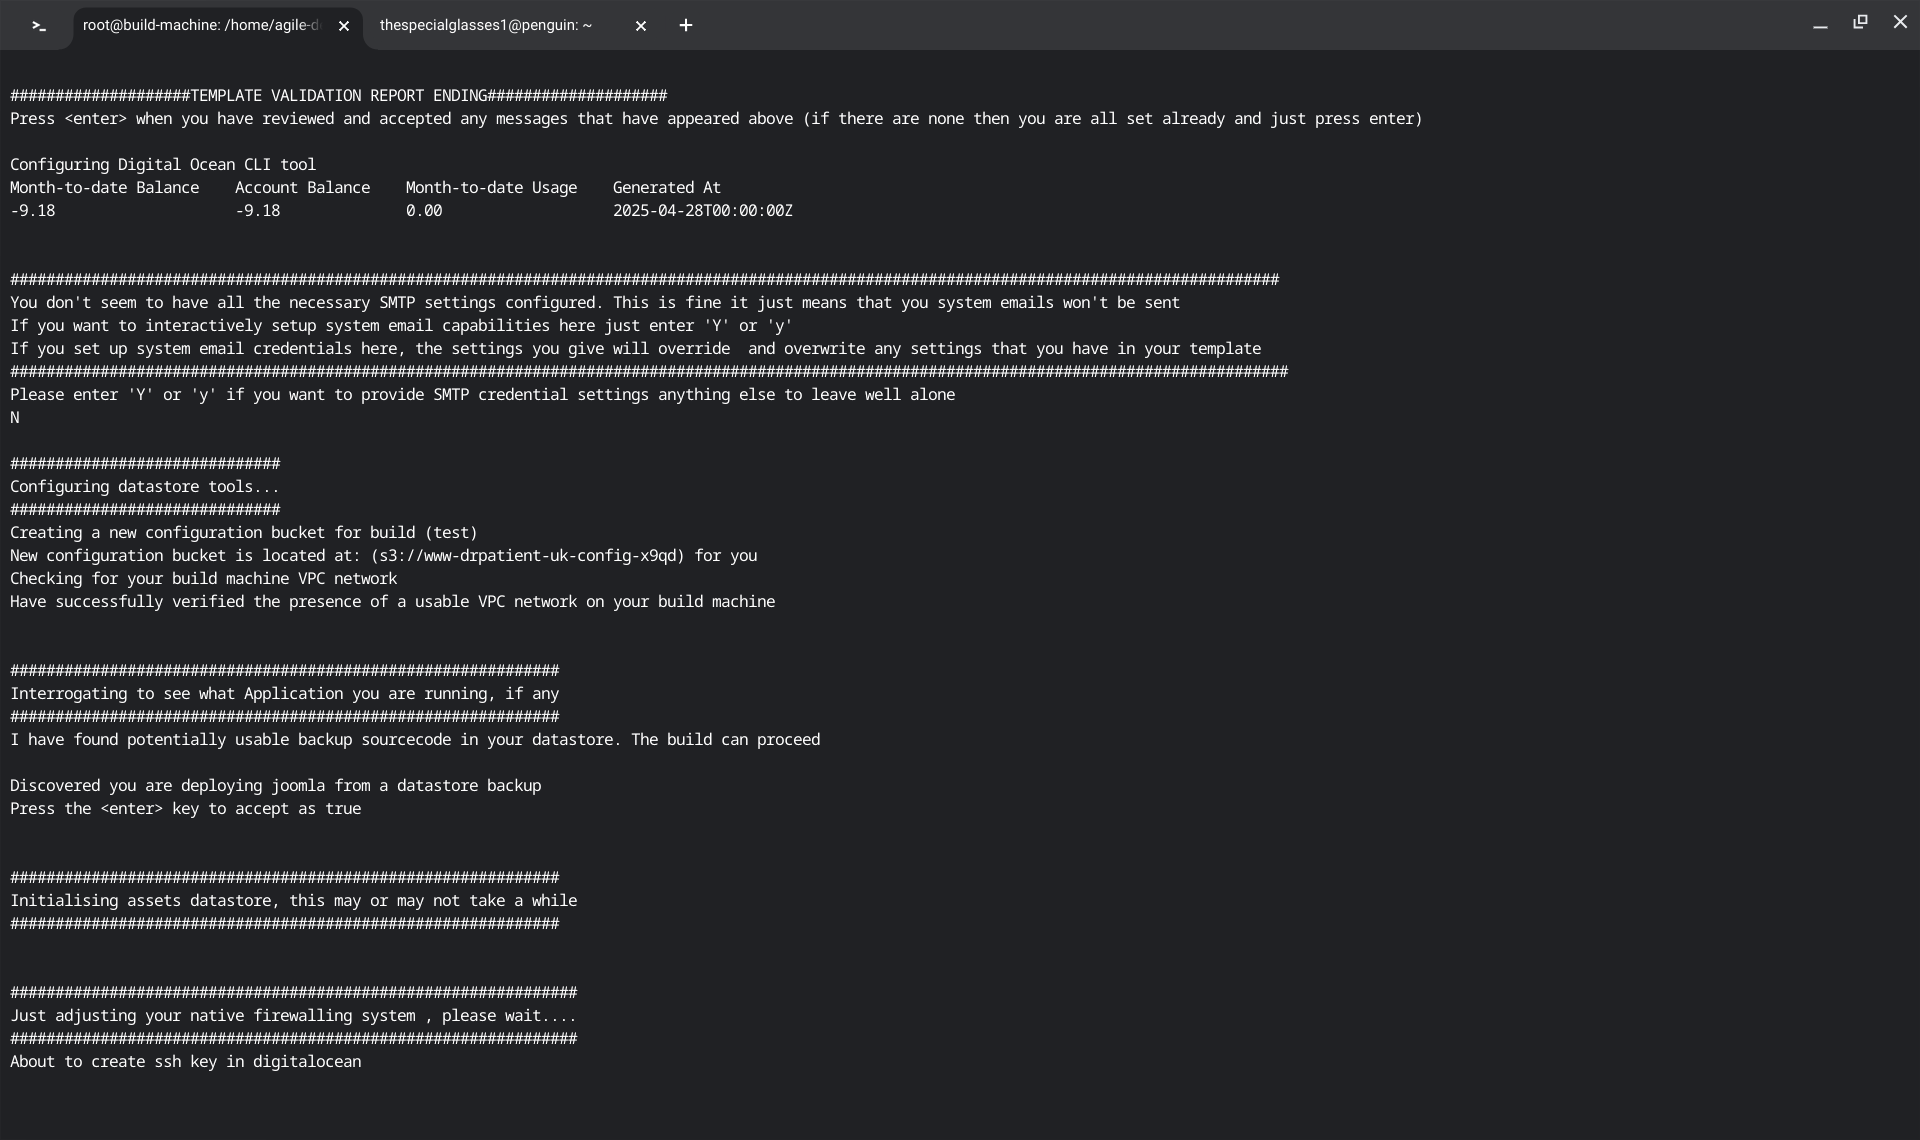Close the terminal window
The width and height of the screenshot is (1920, 1140).
1900,22
